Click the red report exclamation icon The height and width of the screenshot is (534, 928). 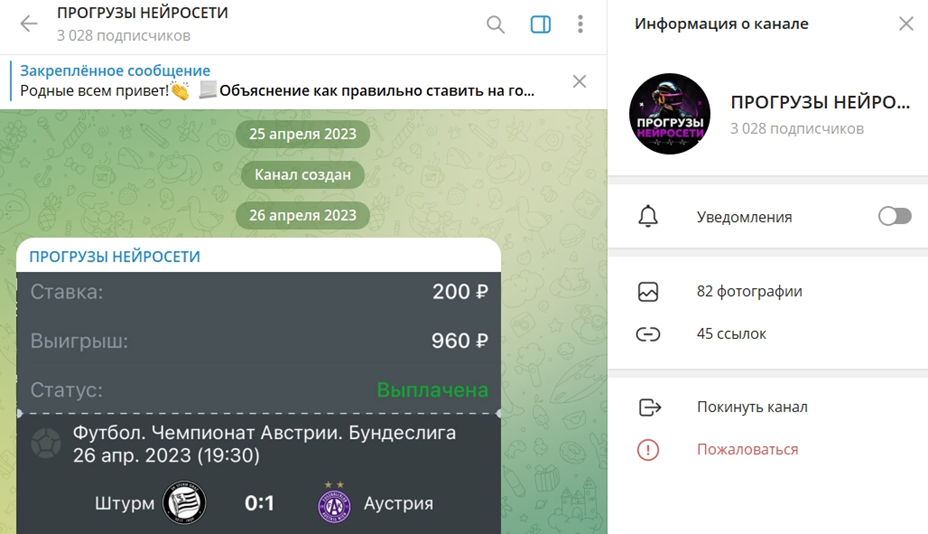648,450
